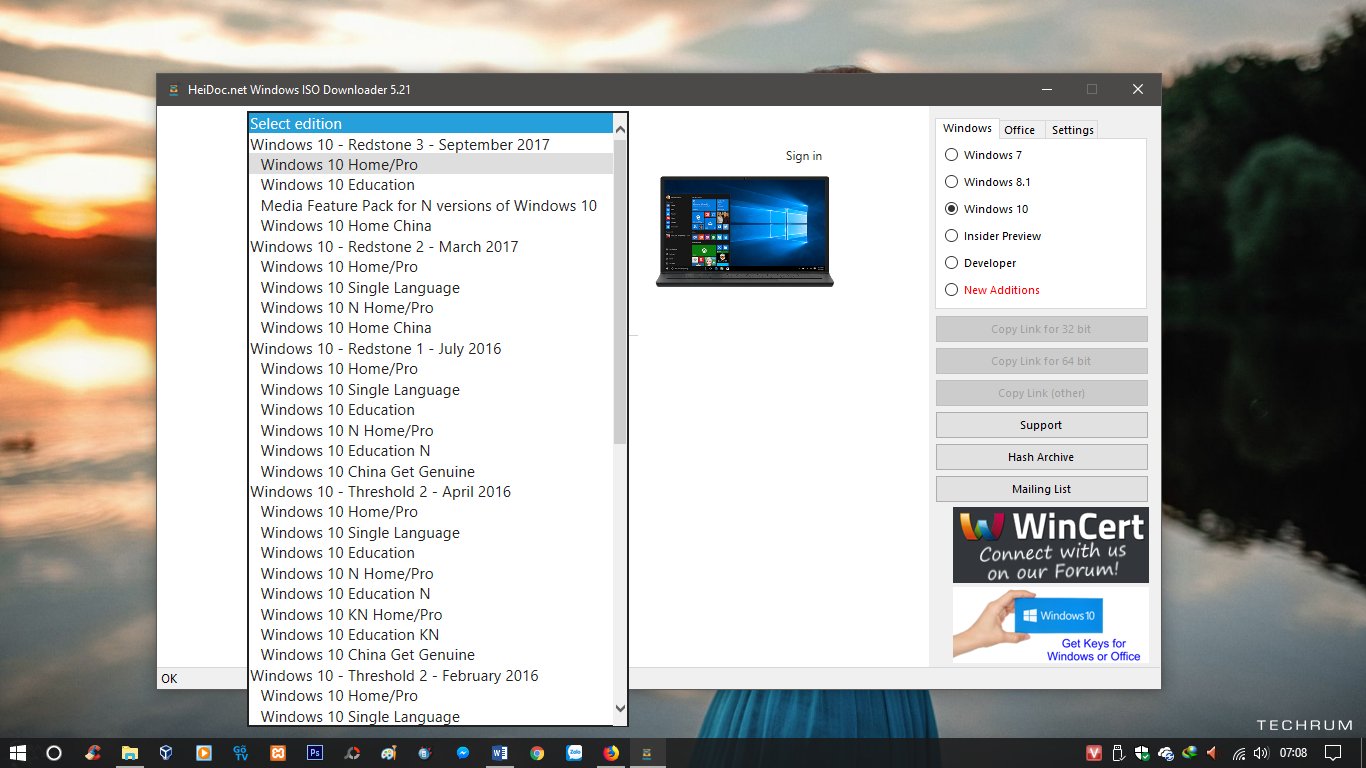Open File Explorer from the taskbar
The image size is (1366, 768).
[129, 753]
